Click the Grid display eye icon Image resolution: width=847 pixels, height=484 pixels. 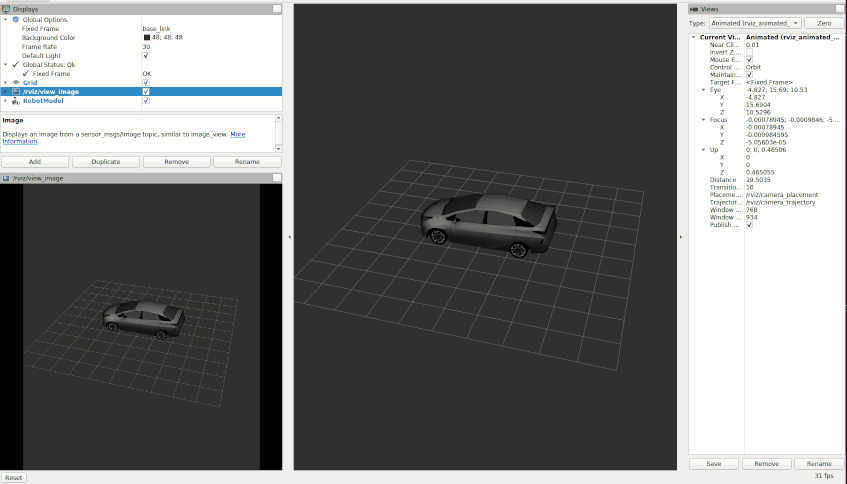16,83
